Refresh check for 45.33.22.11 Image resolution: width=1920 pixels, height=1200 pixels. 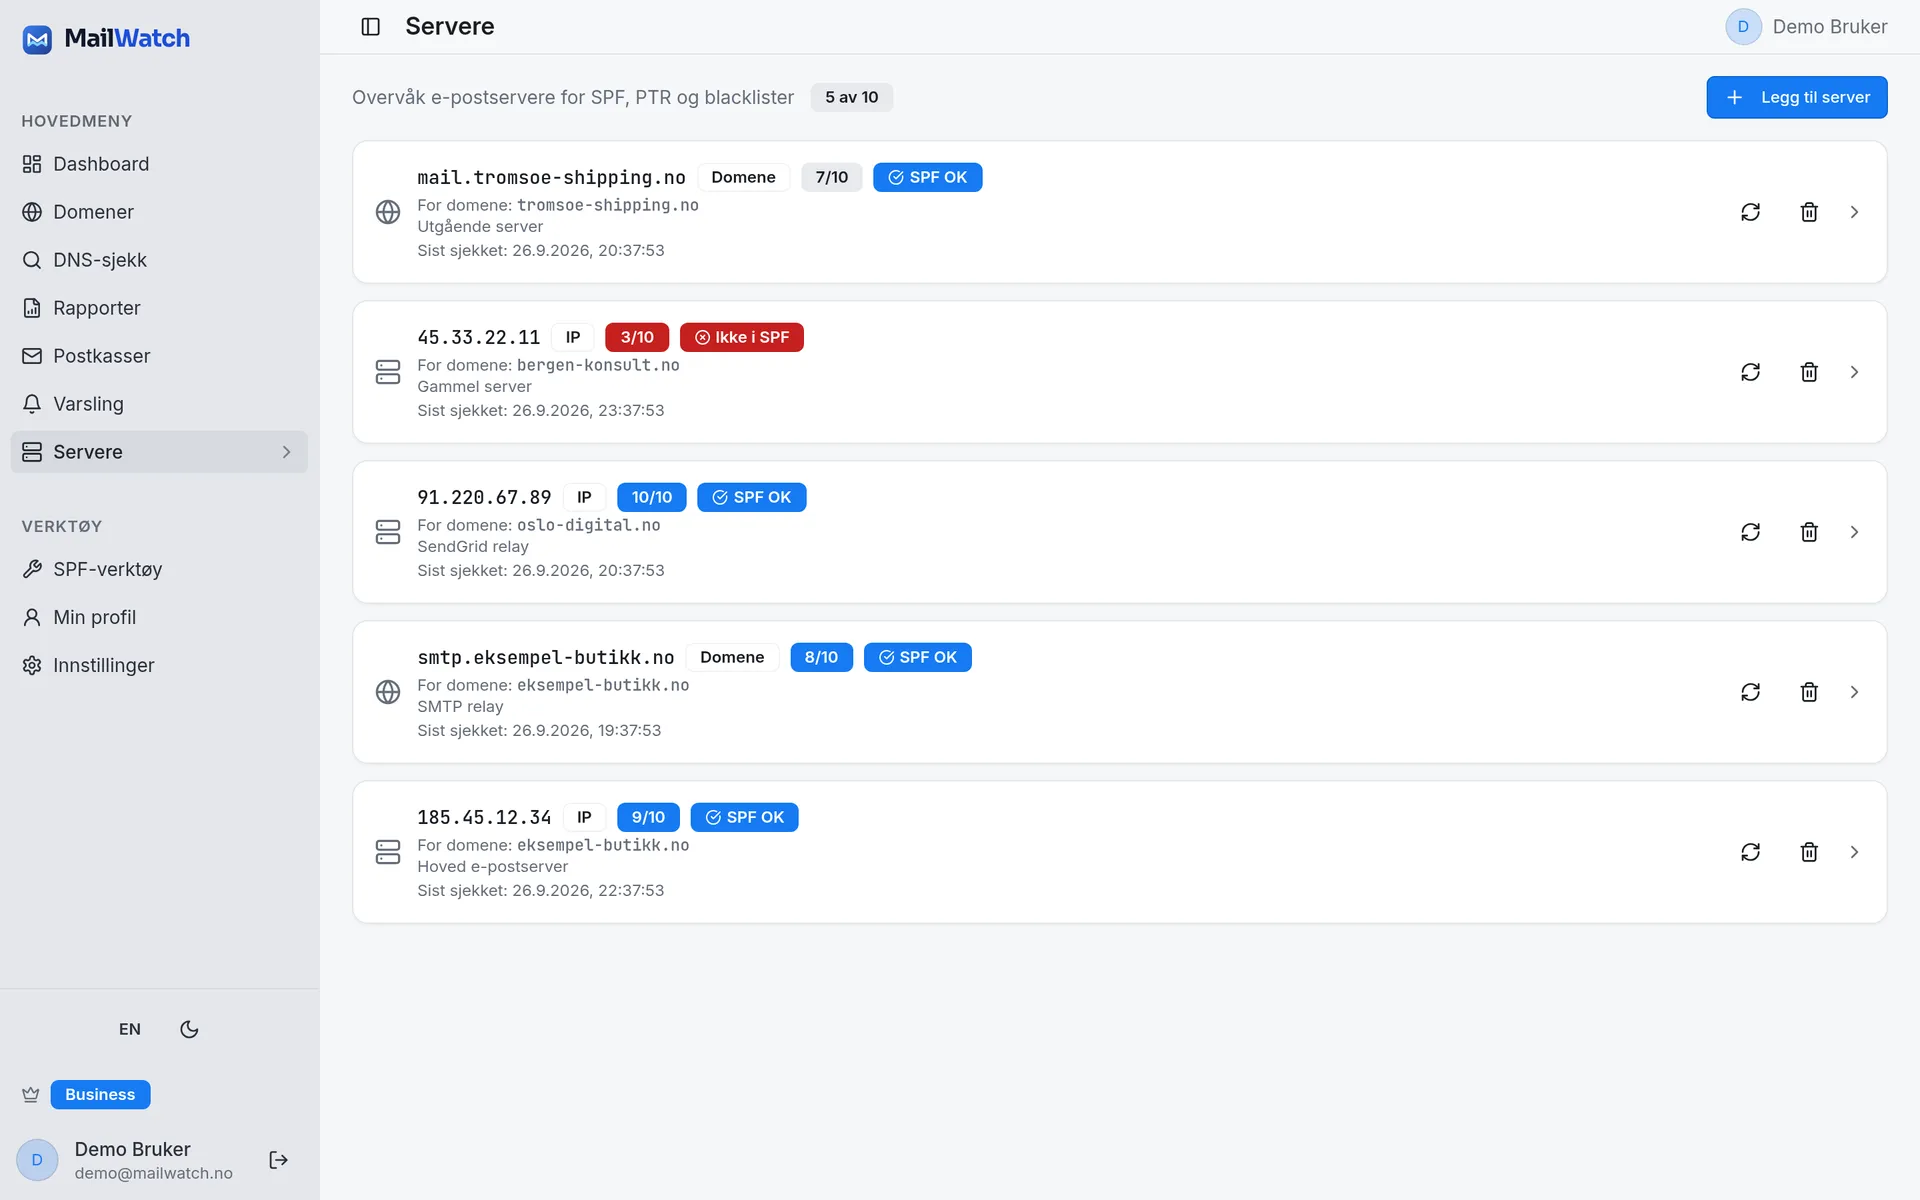point(1750,372)
